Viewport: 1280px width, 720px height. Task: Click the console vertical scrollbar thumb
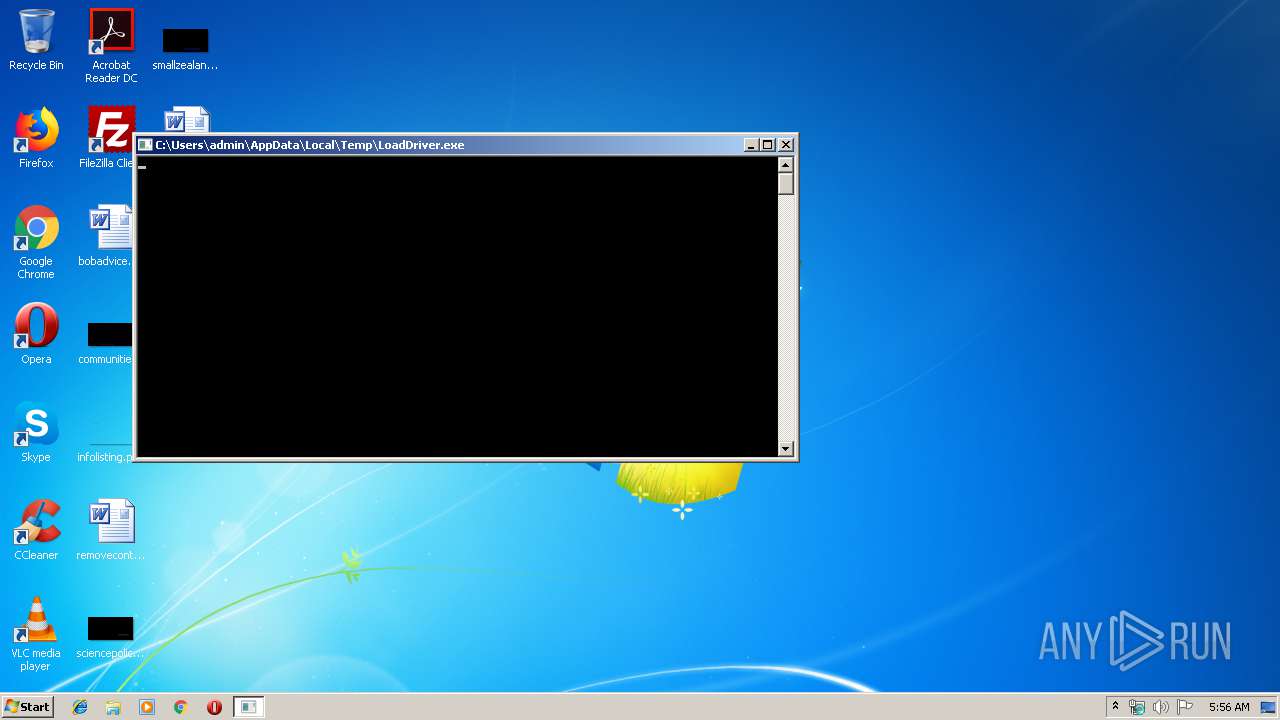(x=786, y=184)
